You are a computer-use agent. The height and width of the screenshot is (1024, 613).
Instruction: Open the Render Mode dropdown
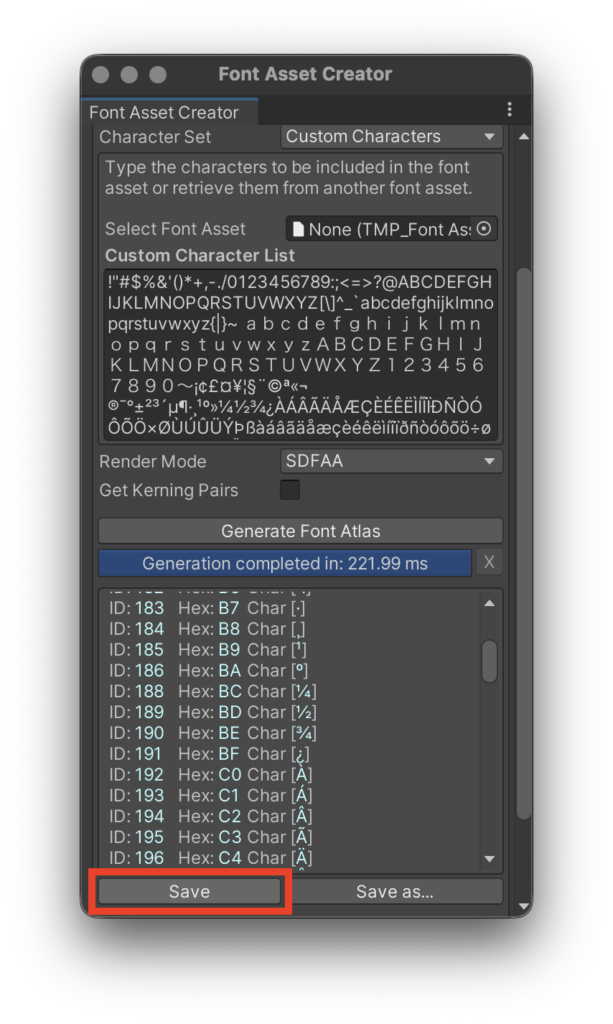(x=390, y=462)
